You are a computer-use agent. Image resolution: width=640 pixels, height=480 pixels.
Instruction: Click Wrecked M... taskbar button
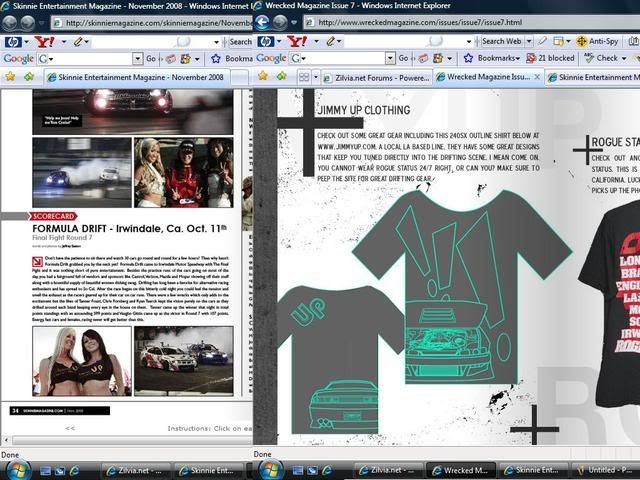tap(460, 471)
